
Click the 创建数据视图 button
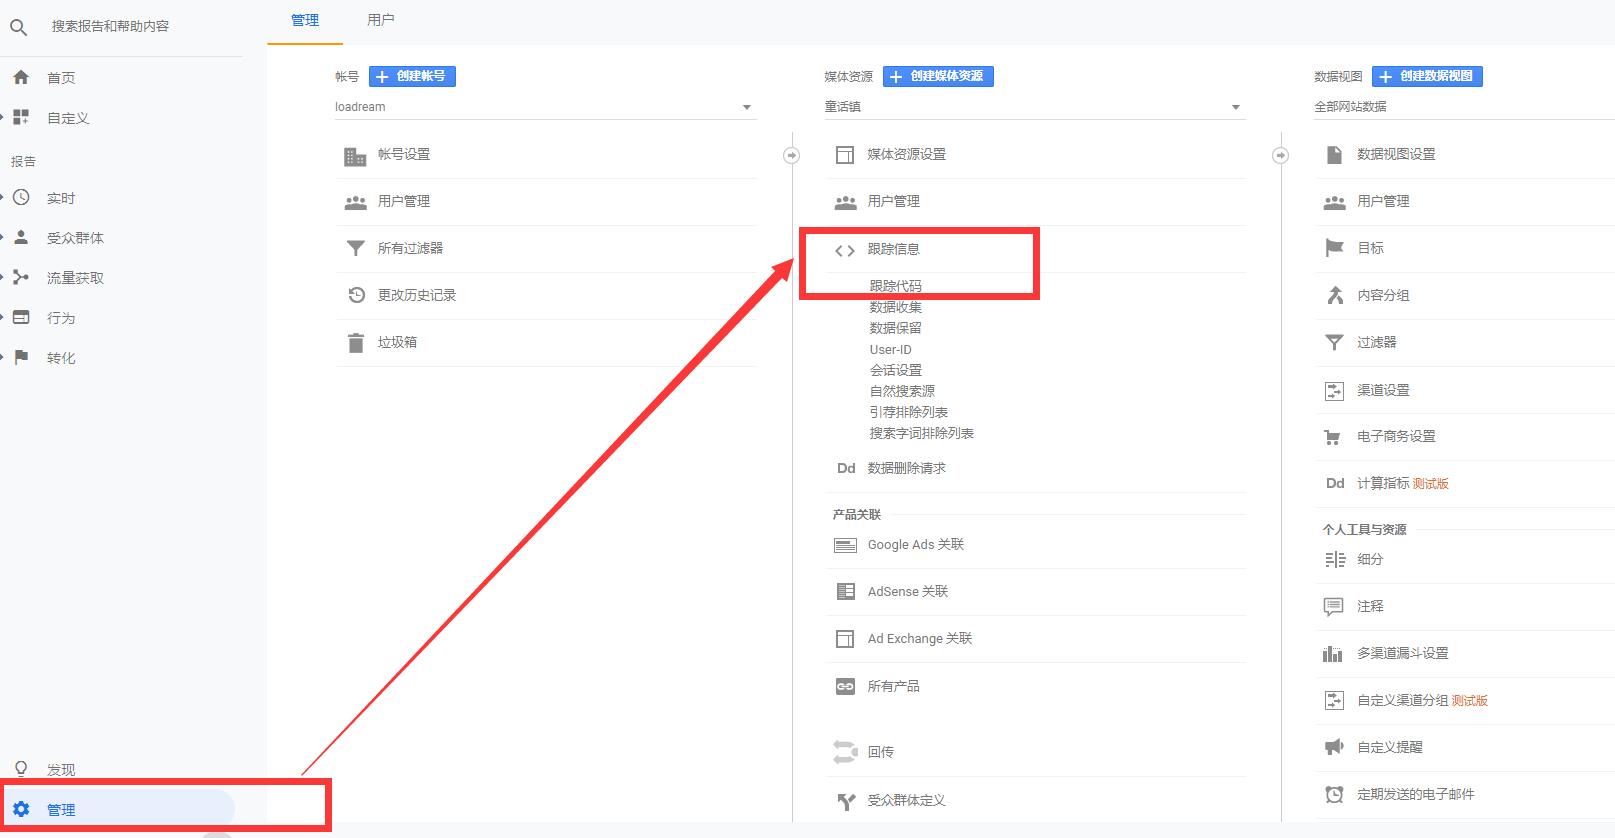(x=1427, y=76)
